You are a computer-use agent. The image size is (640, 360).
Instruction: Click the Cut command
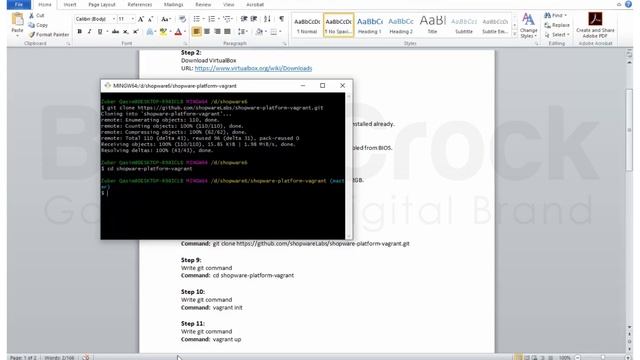click(x=36, y=16)
